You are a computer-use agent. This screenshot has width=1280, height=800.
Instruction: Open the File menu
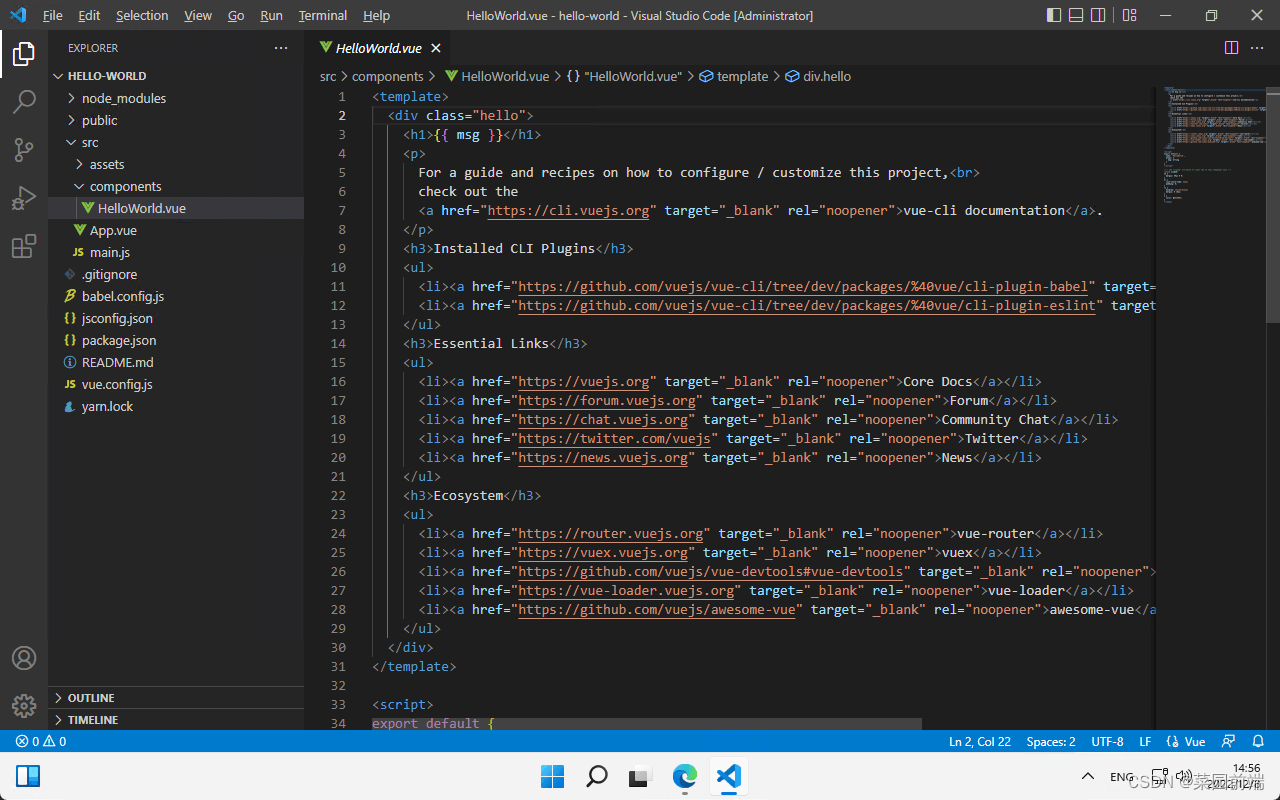(x=52, y=15)
